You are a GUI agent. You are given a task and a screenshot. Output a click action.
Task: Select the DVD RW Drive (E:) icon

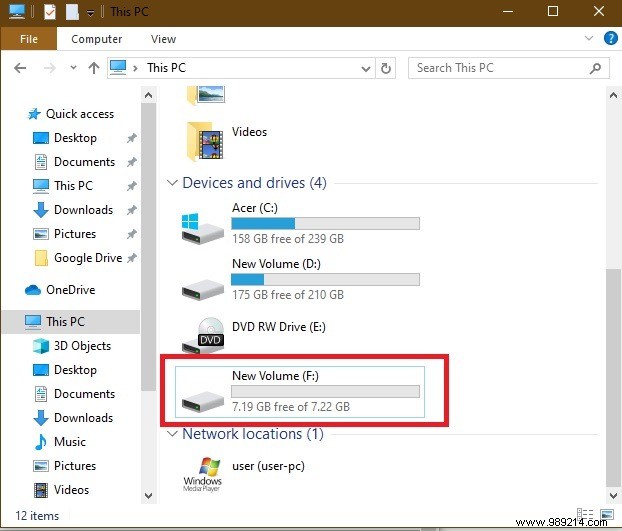point(203,335)
